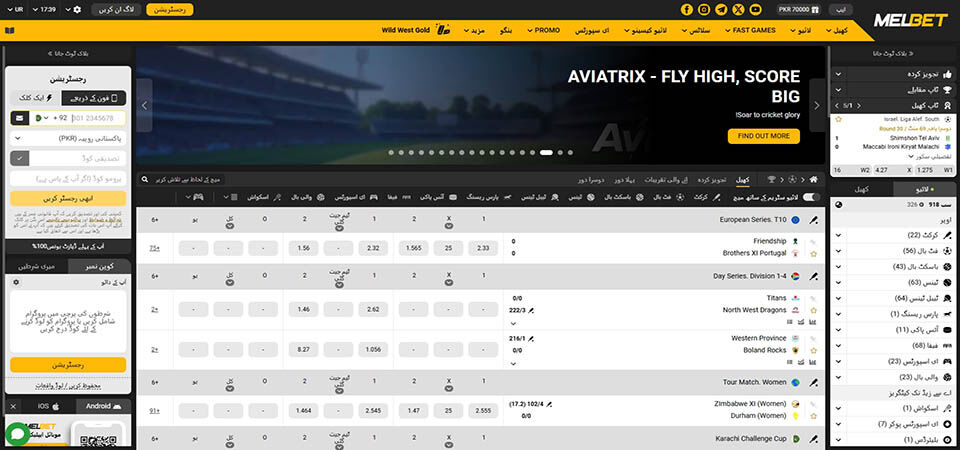
Task: Choose one-click registration method tab
Action: [38, 97]
